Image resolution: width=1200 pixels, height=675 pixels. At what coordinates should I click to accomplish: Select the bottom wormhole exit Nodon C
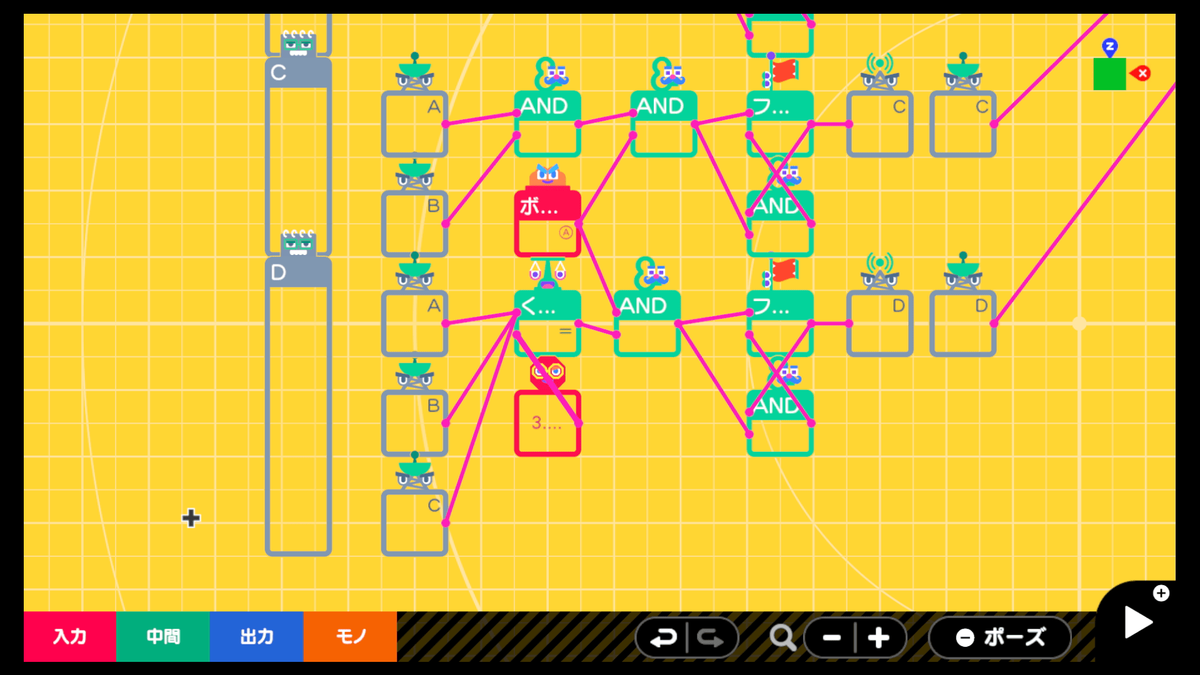click(x=414, y=522)
